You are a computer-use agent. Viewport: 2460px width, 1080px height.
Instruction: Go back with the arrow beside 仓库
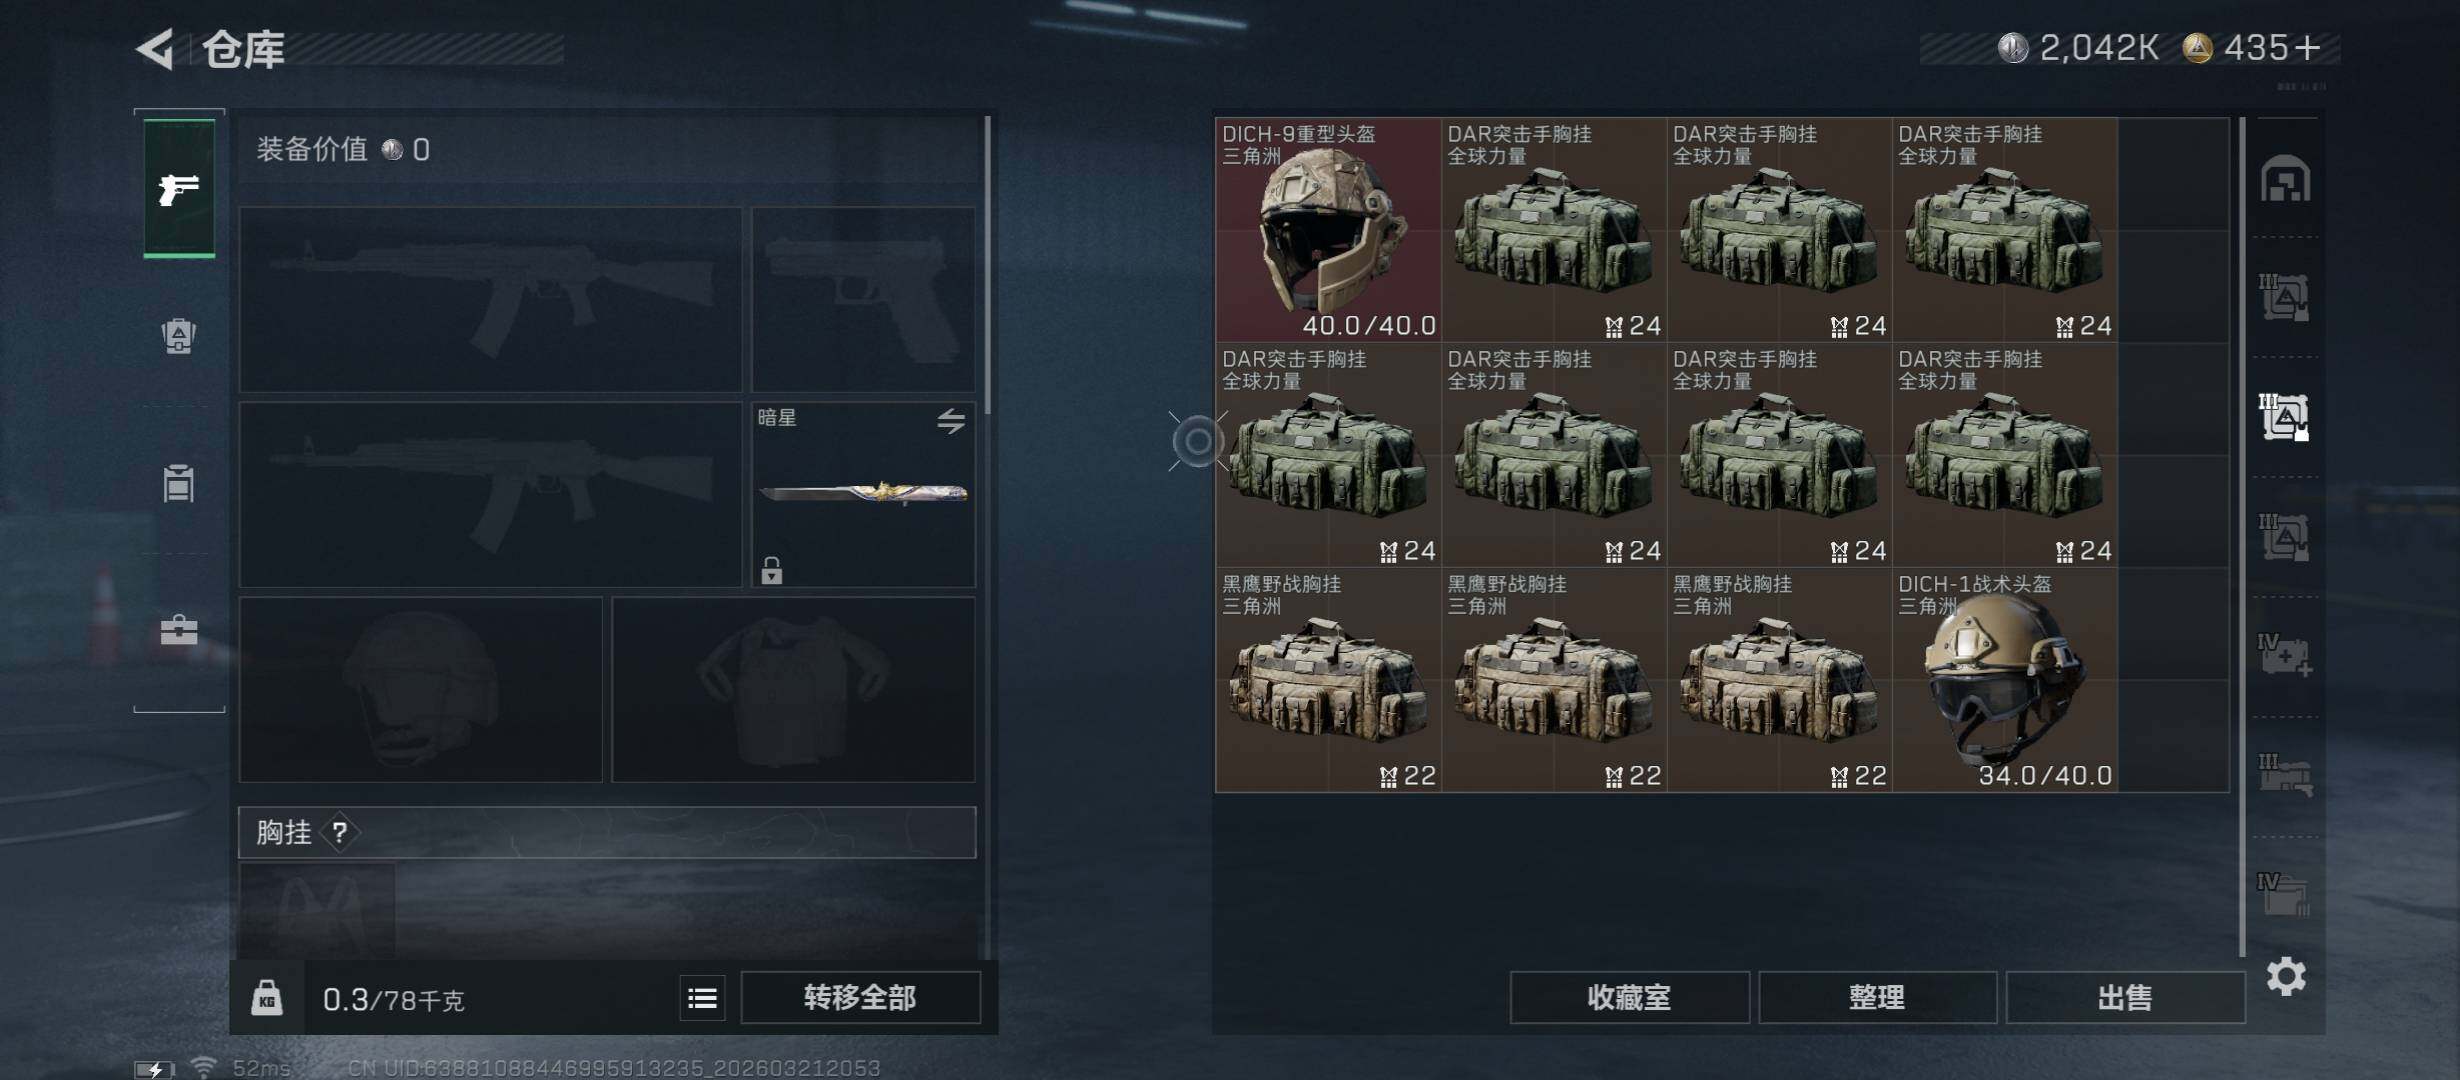coord(155,48)
